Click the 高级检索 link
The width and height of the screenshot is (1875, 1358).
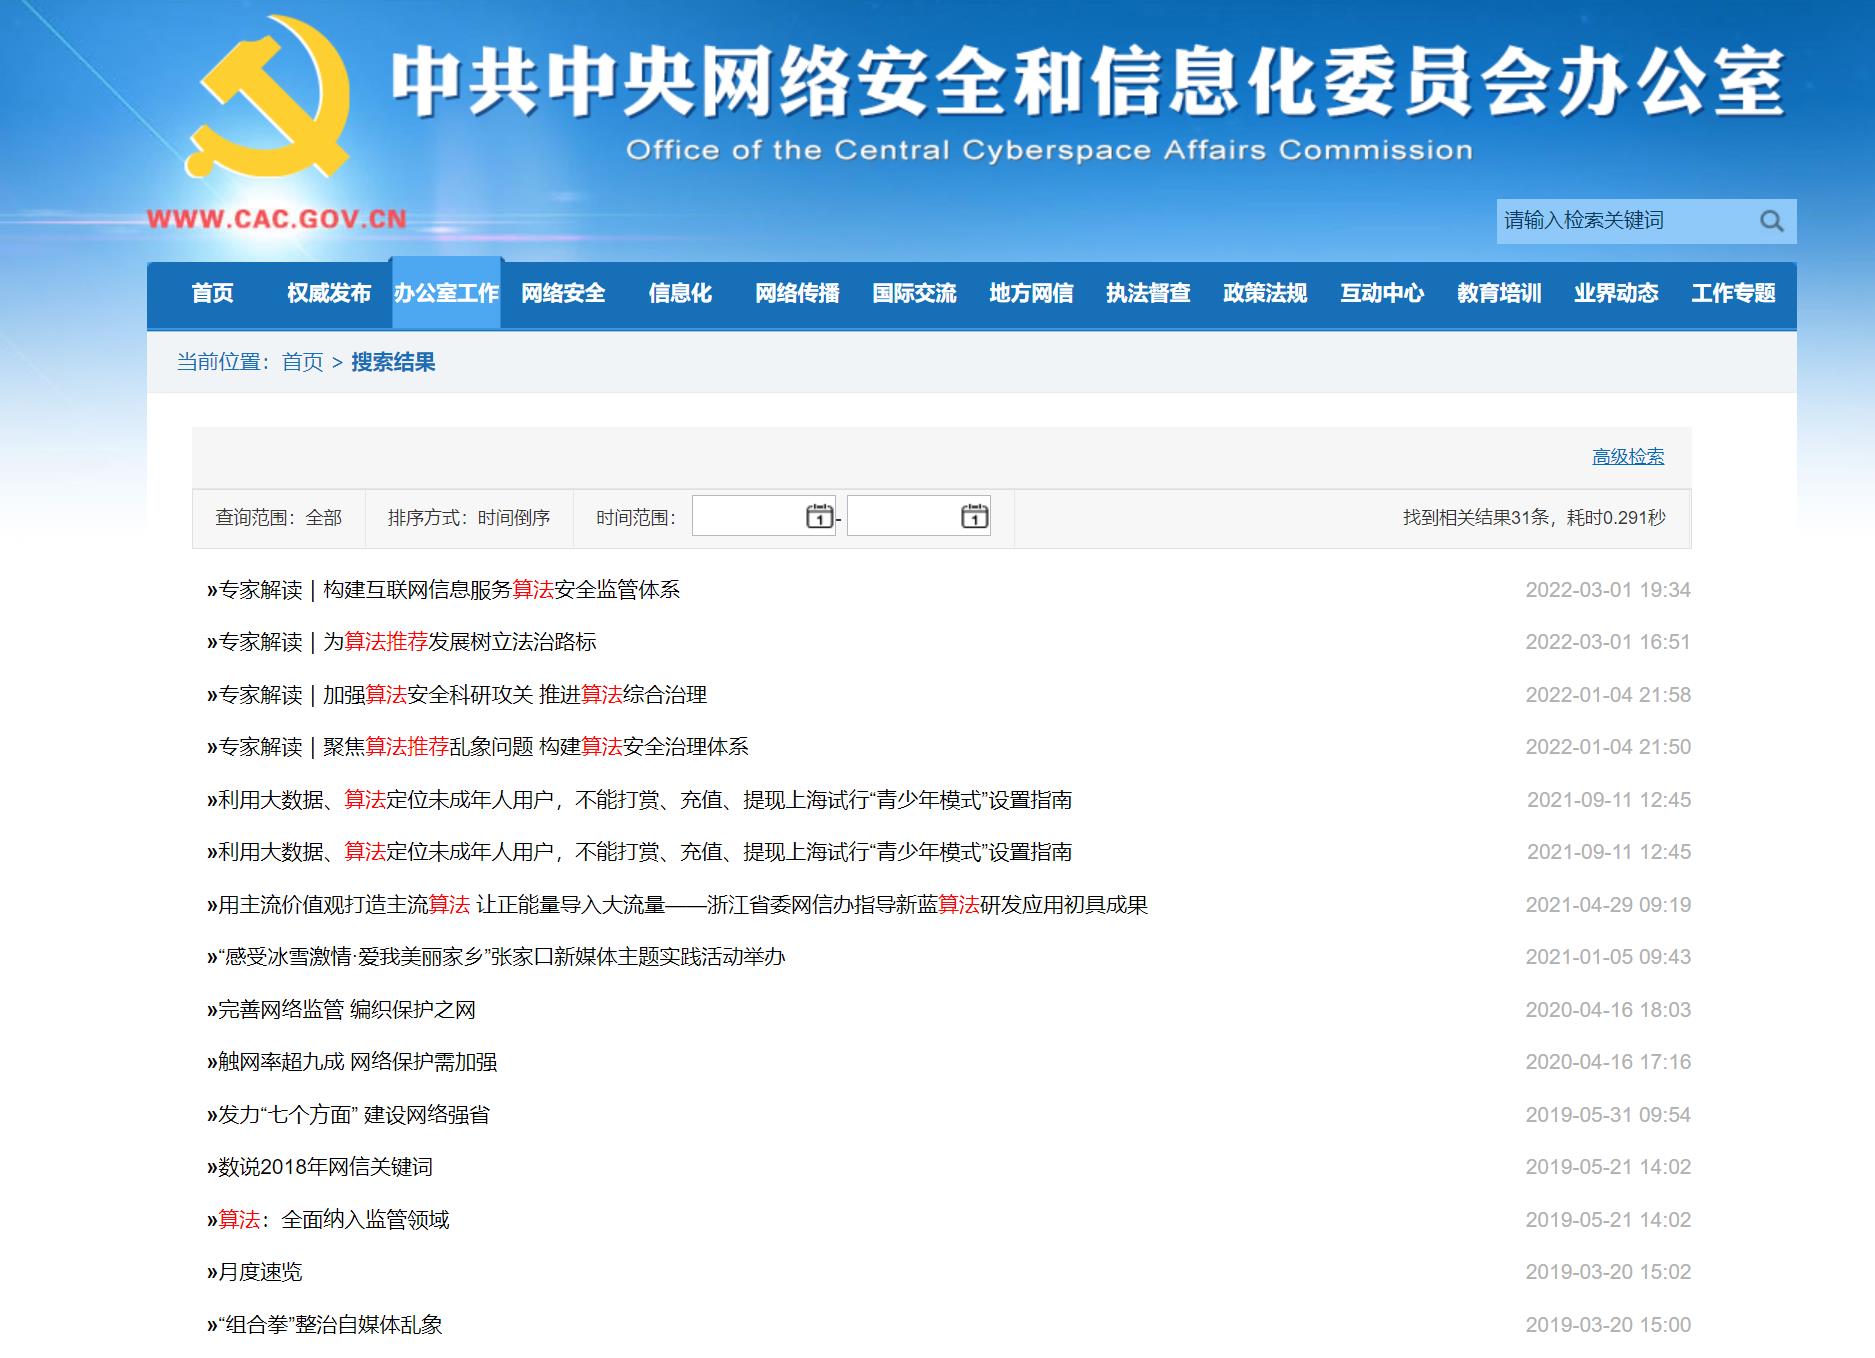point(1628,457)
